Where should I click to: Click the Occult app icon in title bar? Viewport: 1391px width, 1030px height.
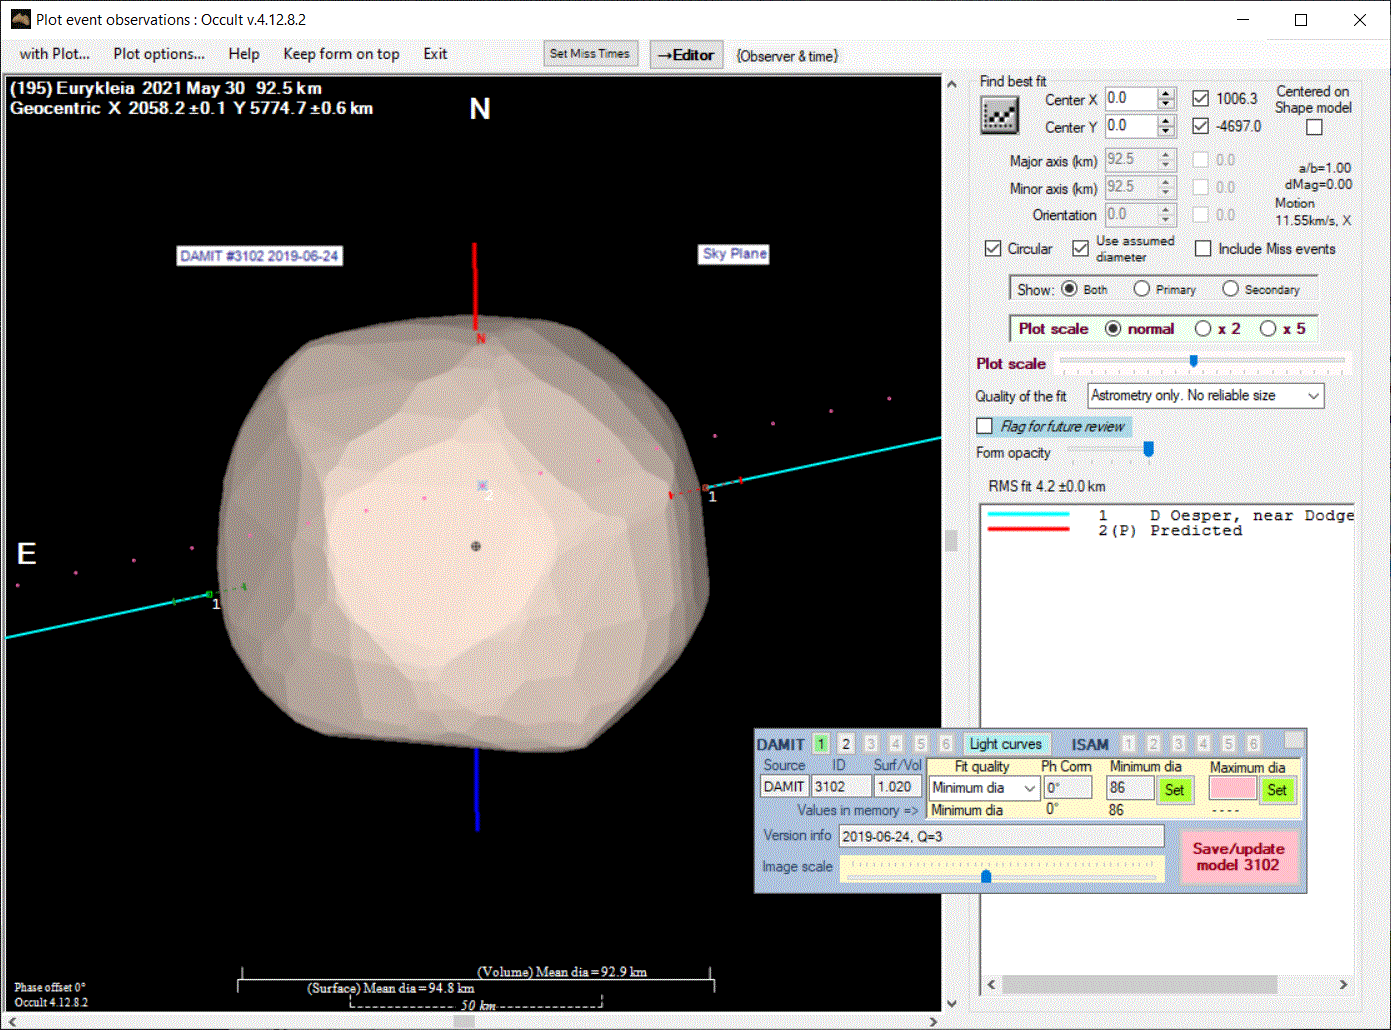[x=20, y=19]
